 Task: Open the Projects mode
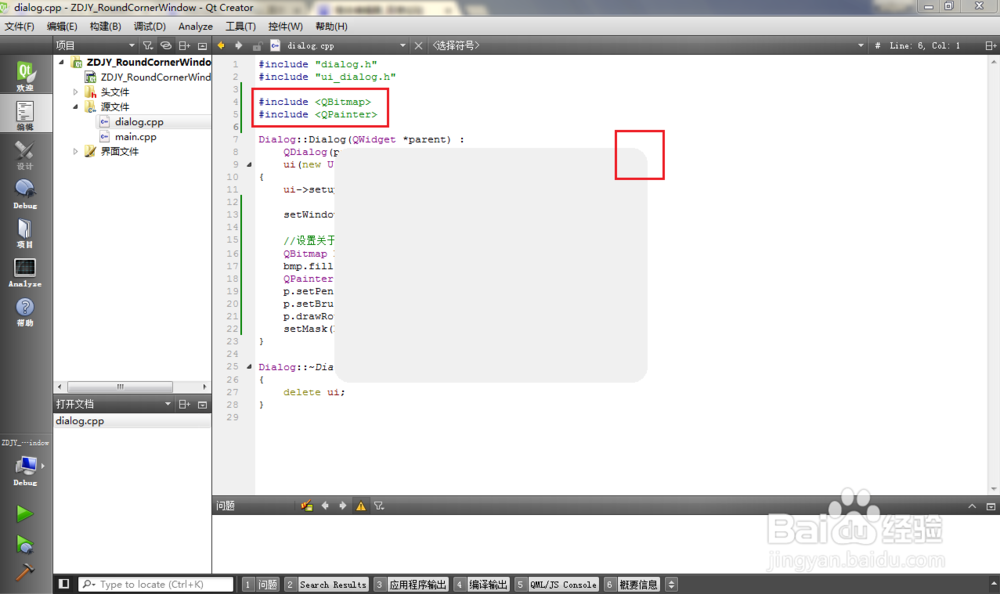point(26,232)
